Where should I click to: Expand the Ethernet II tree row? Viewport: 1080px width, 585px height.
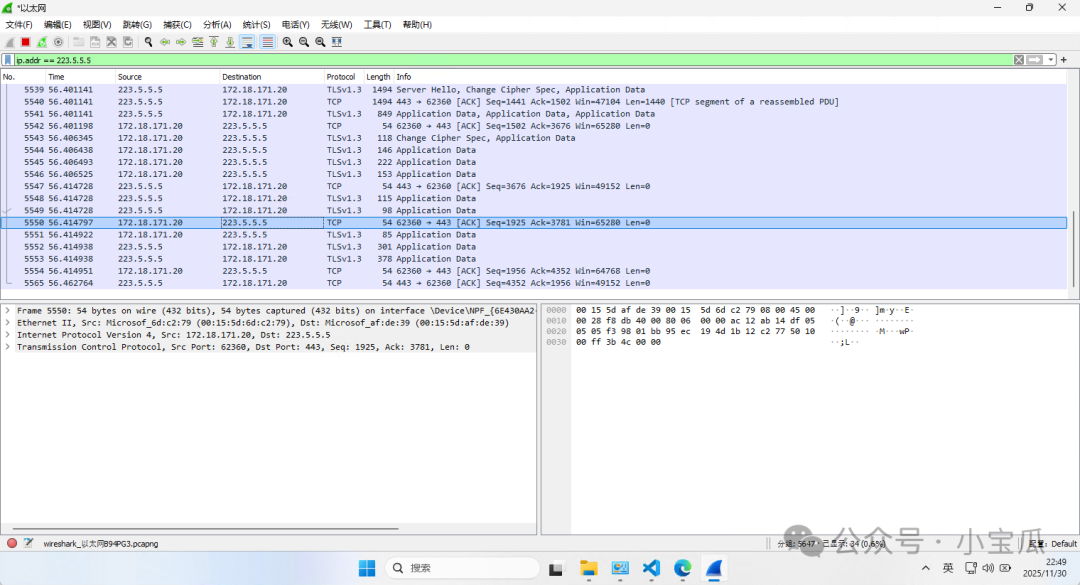(8, 323)
